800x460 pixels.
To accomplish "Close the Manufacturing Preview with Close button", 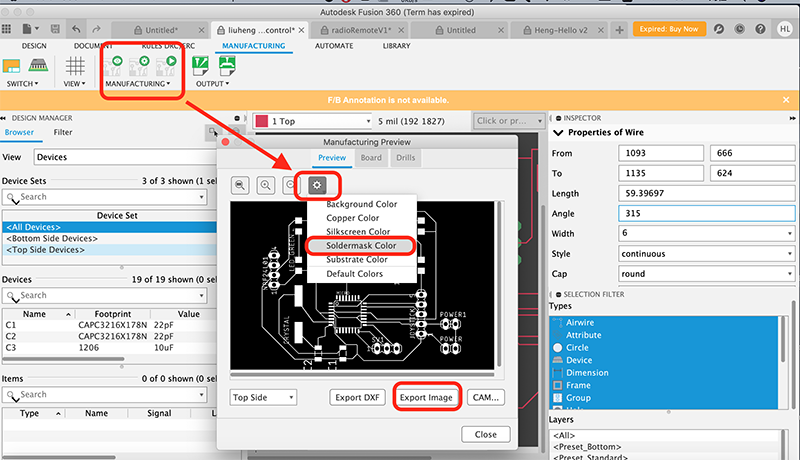I will click(486, 434).
